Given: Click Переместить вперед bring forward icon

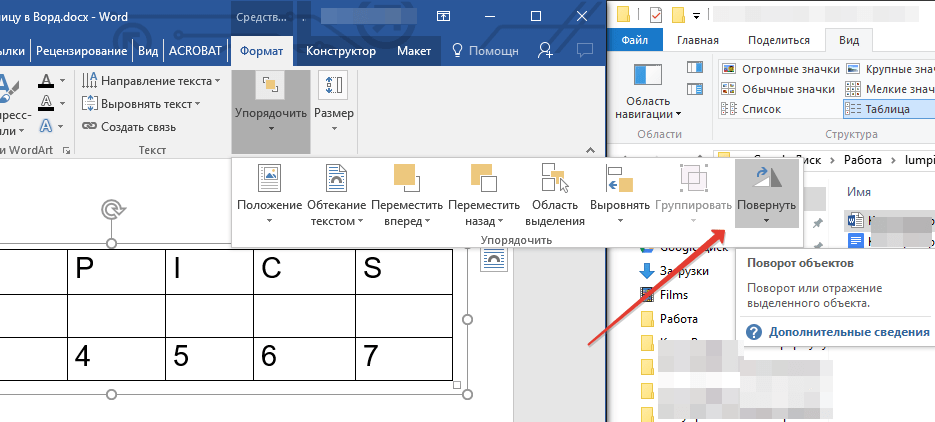Looking at the screenshot, I should click(406, 179).
